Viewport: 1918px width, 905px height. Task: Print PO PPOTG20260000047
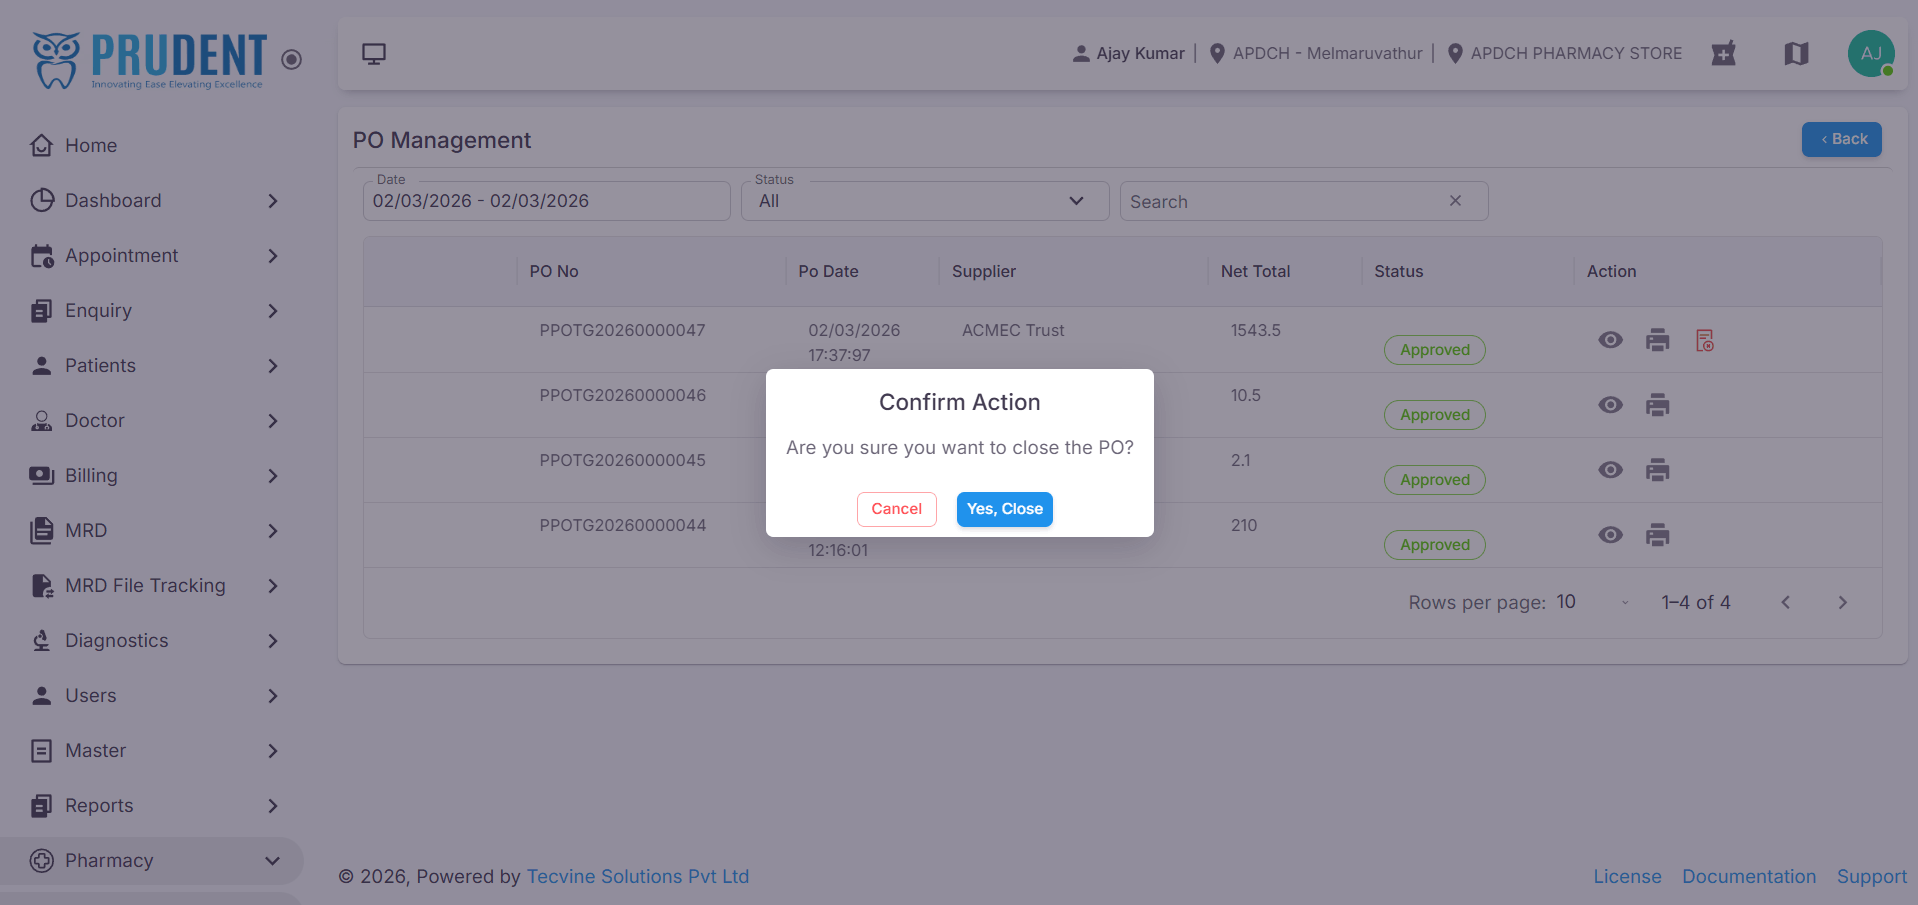1658,340
